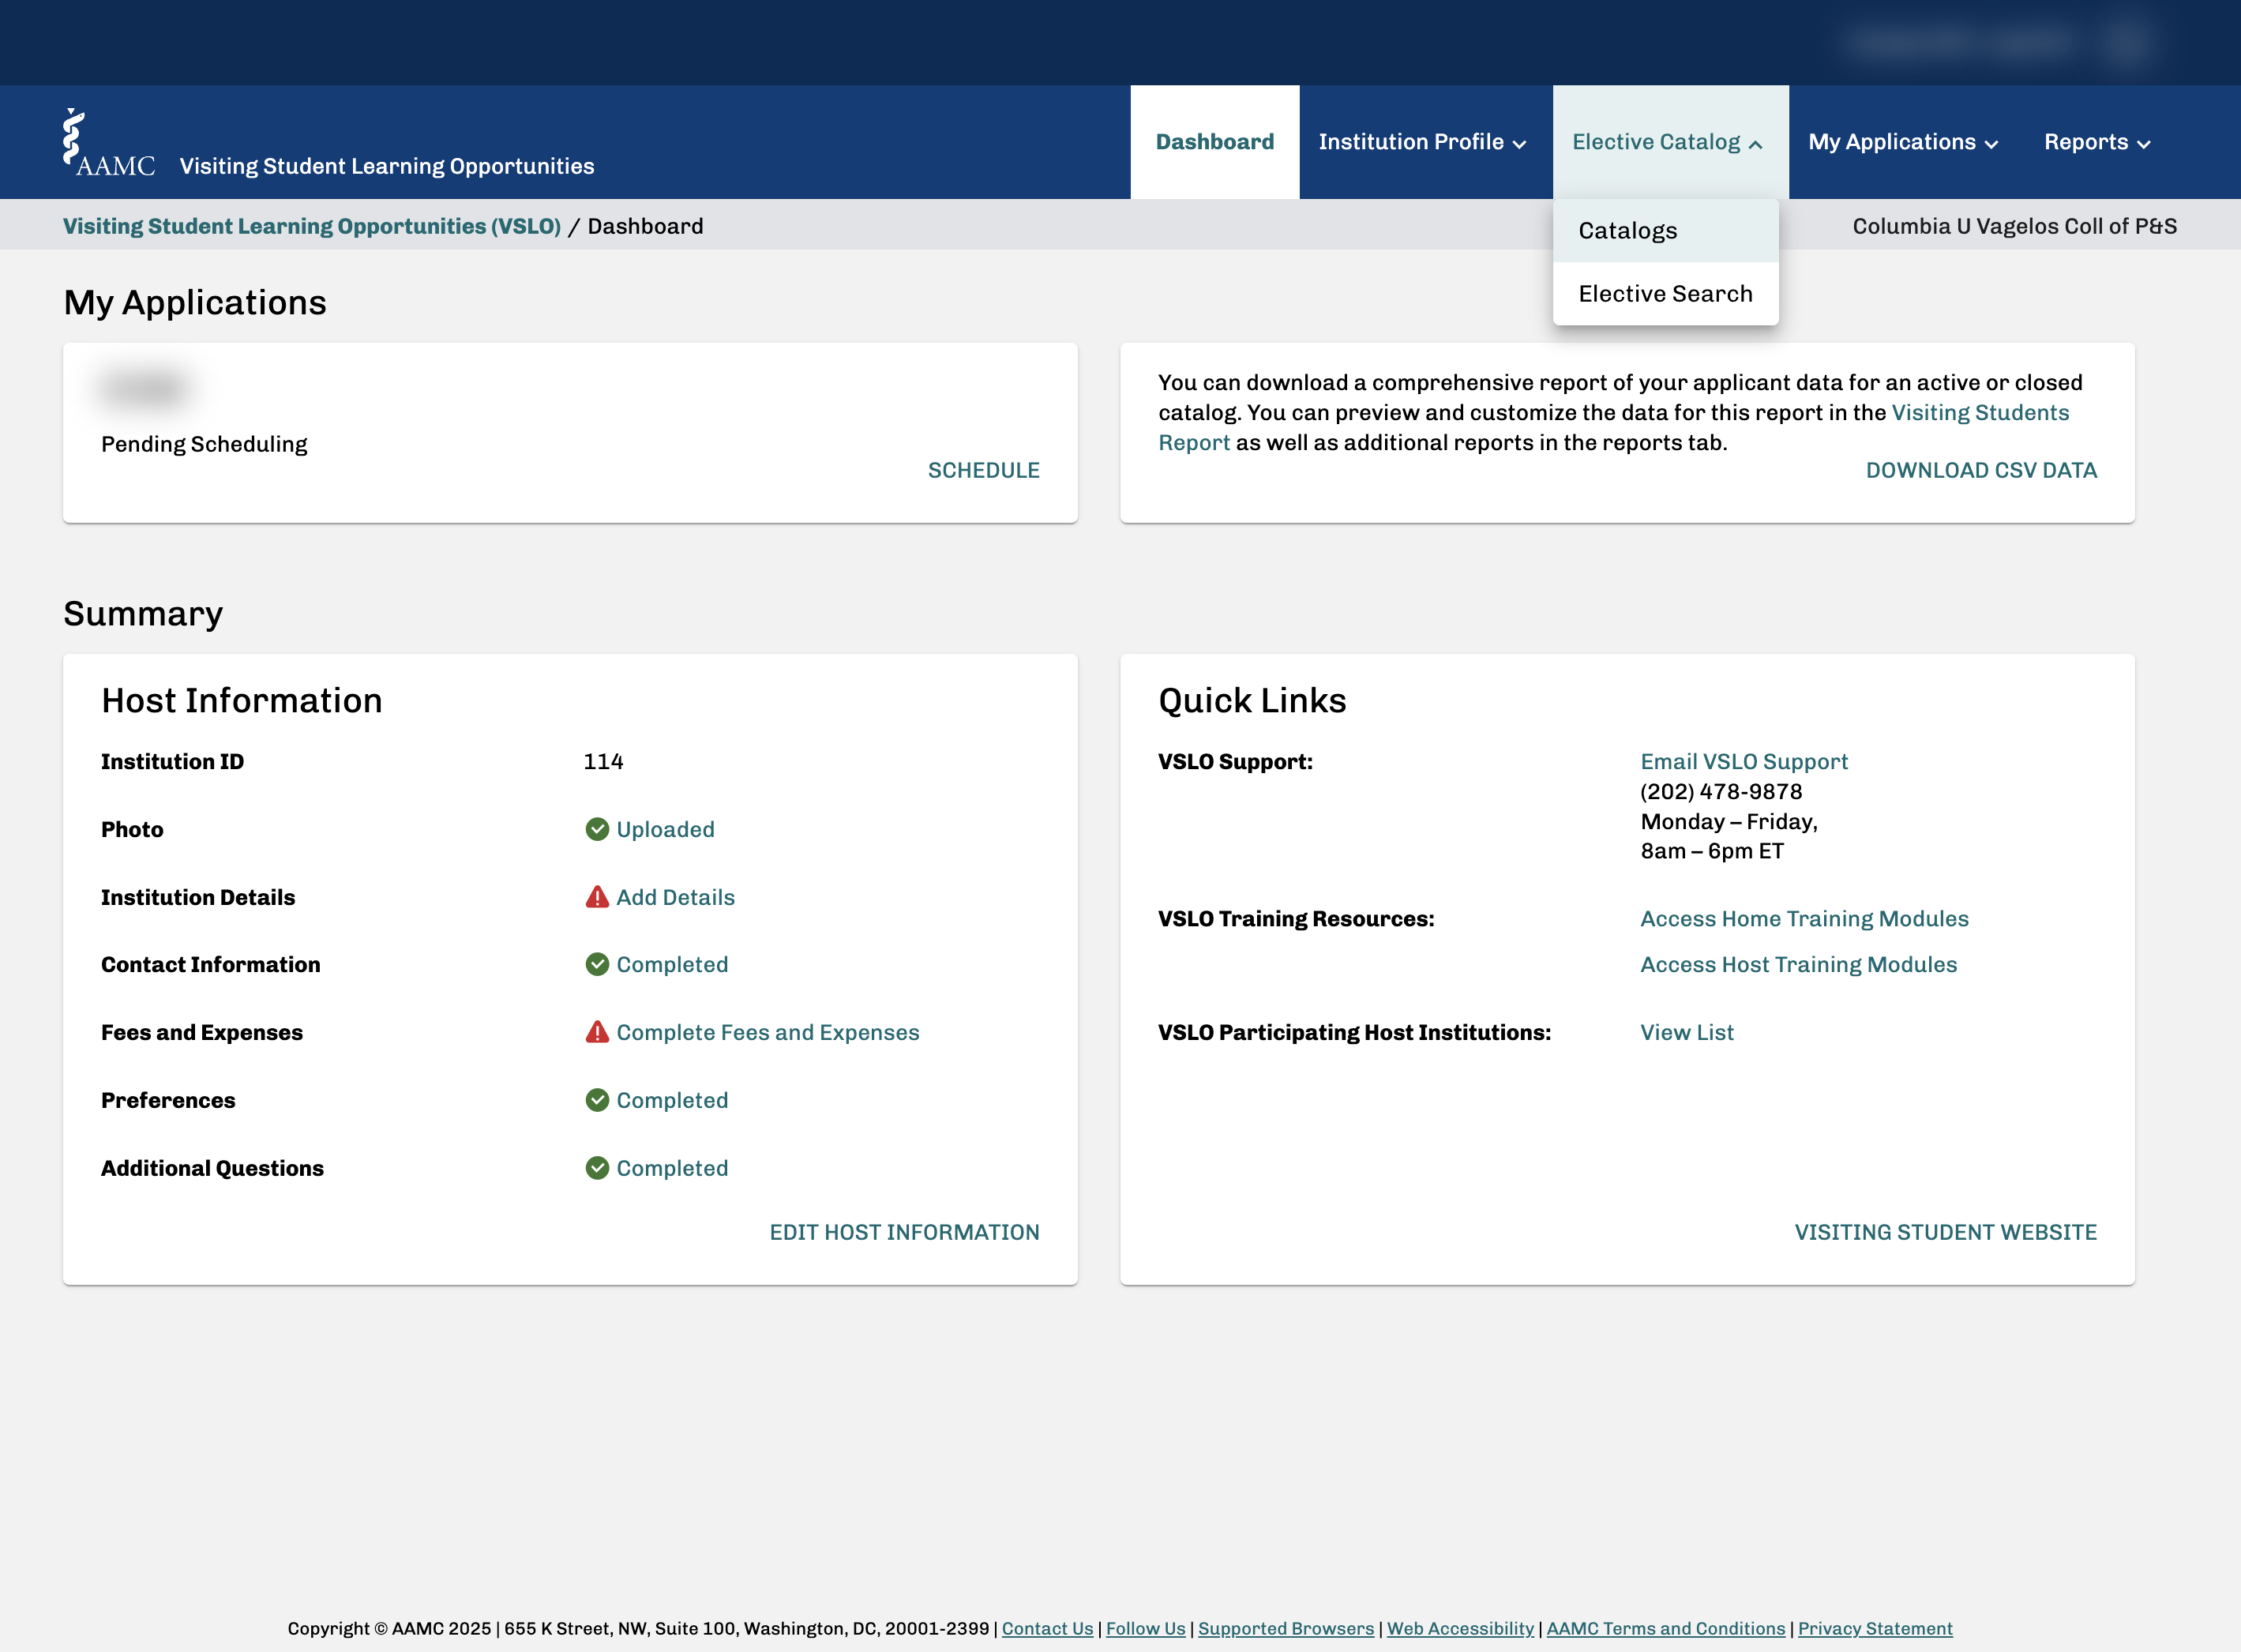Open Access Host Training Modules

point(1798,965)
